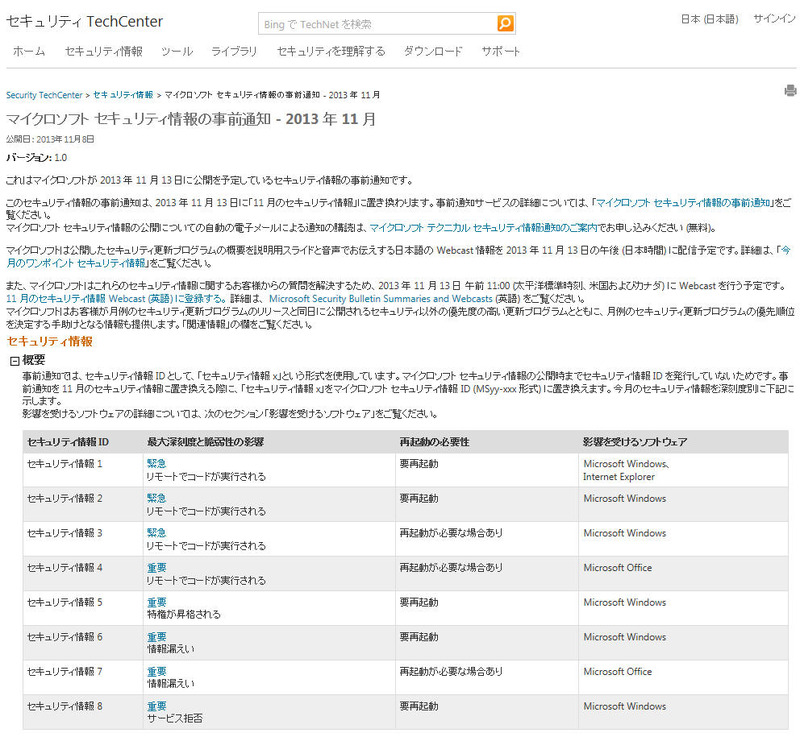The width and height of the screenshot is (800, 737).
Task: Open the ツール navigation item
Action: (177, 51)
